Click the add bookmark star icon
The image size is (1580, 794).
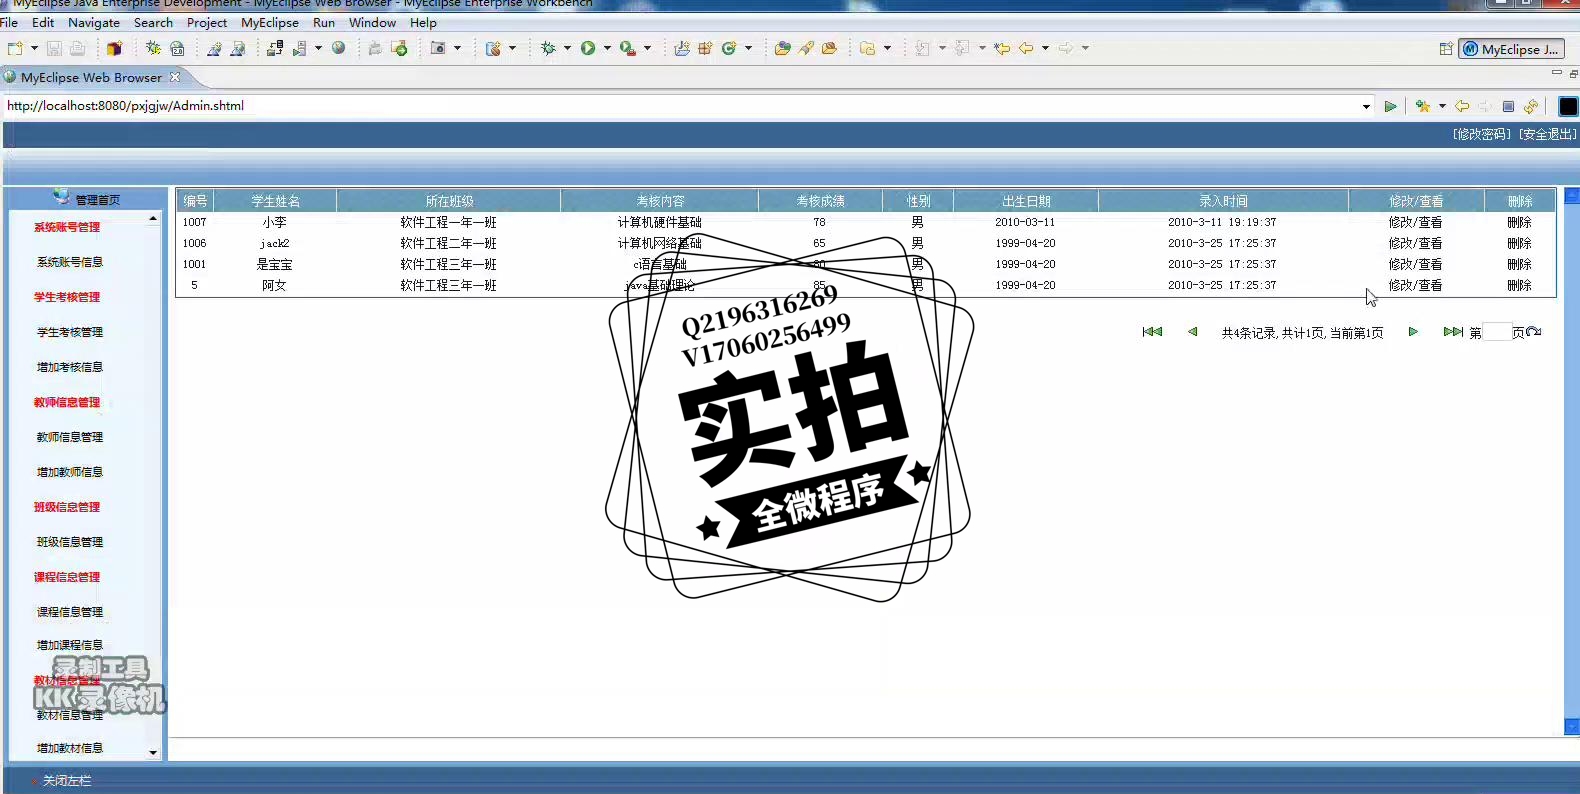pyautogui.click(x=1423, y=106)
